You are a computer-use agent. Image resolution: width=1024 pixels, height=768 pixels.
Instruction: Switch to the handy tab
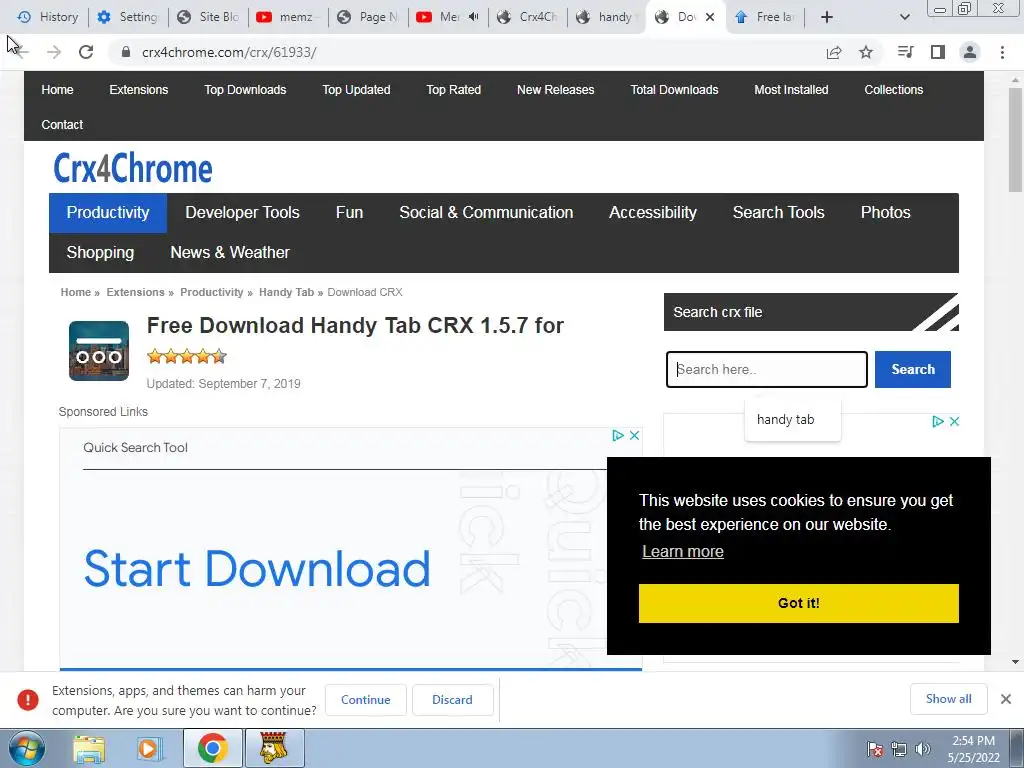(607, 17)
